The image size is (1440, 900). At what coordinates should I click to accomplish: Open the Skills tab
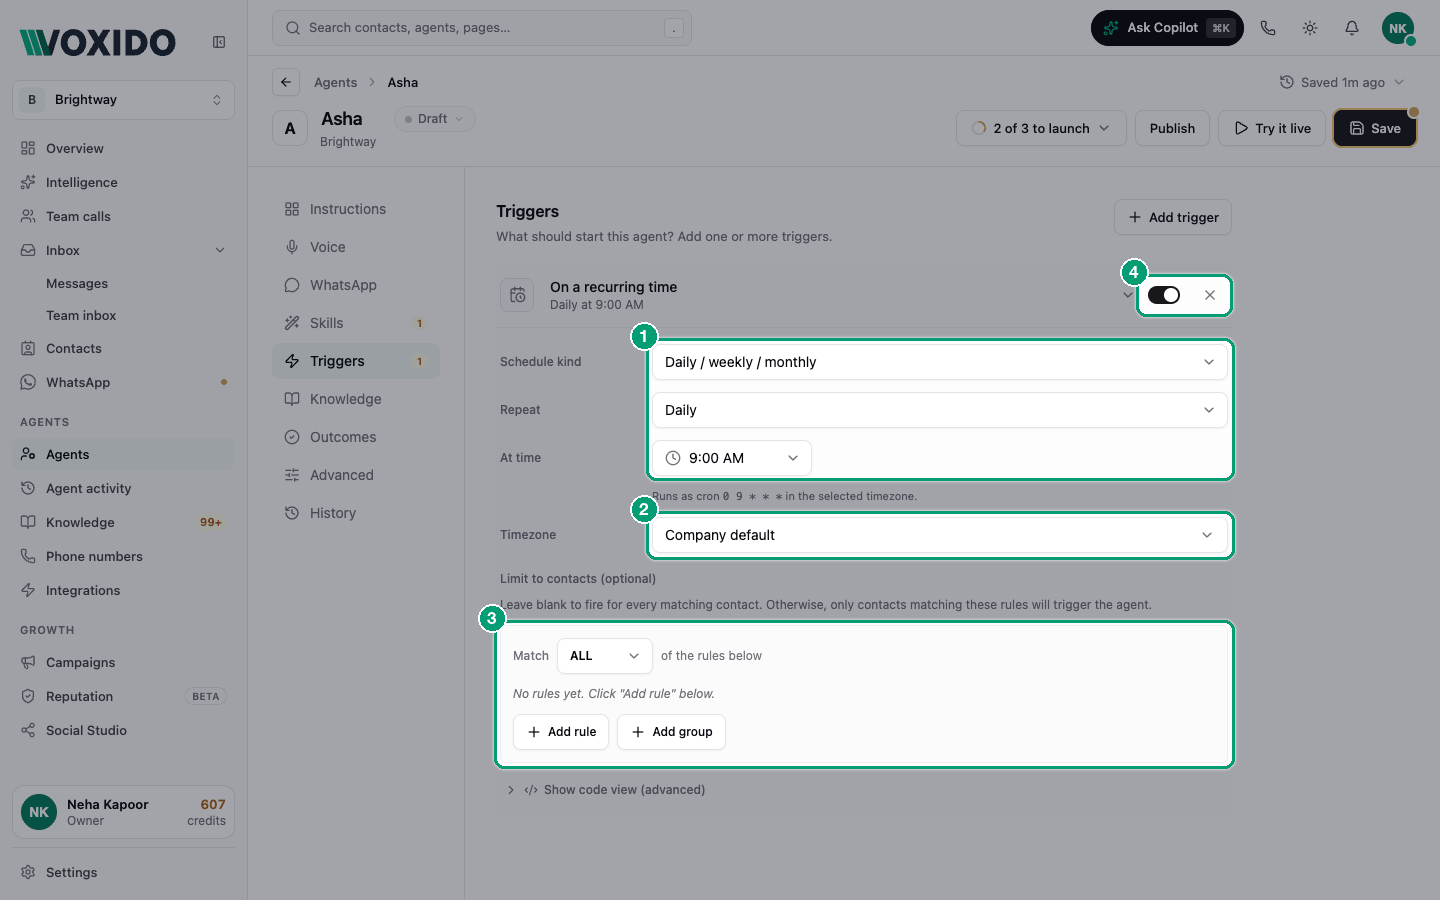[356, 323]
